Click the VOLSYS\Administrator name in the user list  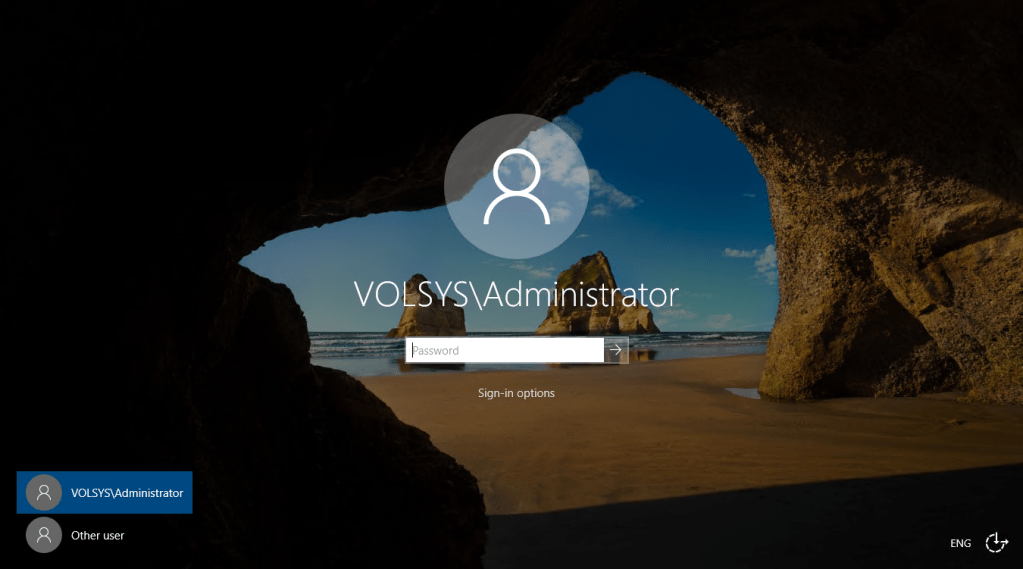pos(127,493)
